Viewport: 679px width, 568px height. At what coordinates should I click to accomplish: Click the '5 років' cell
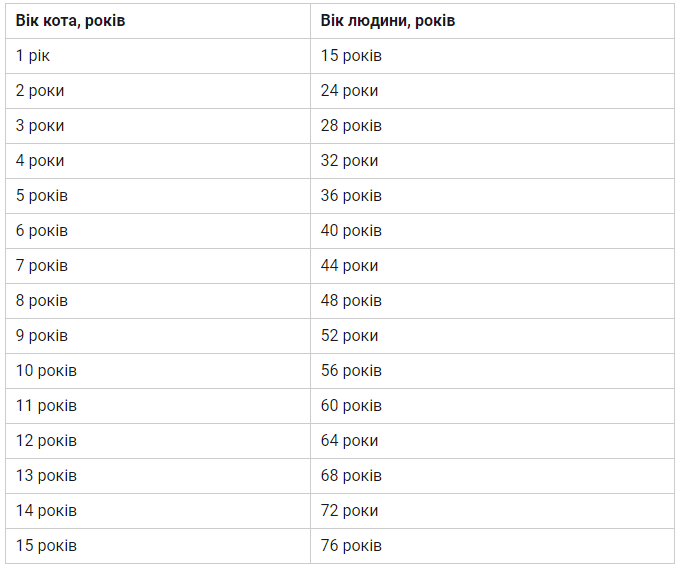pos(42,196)
